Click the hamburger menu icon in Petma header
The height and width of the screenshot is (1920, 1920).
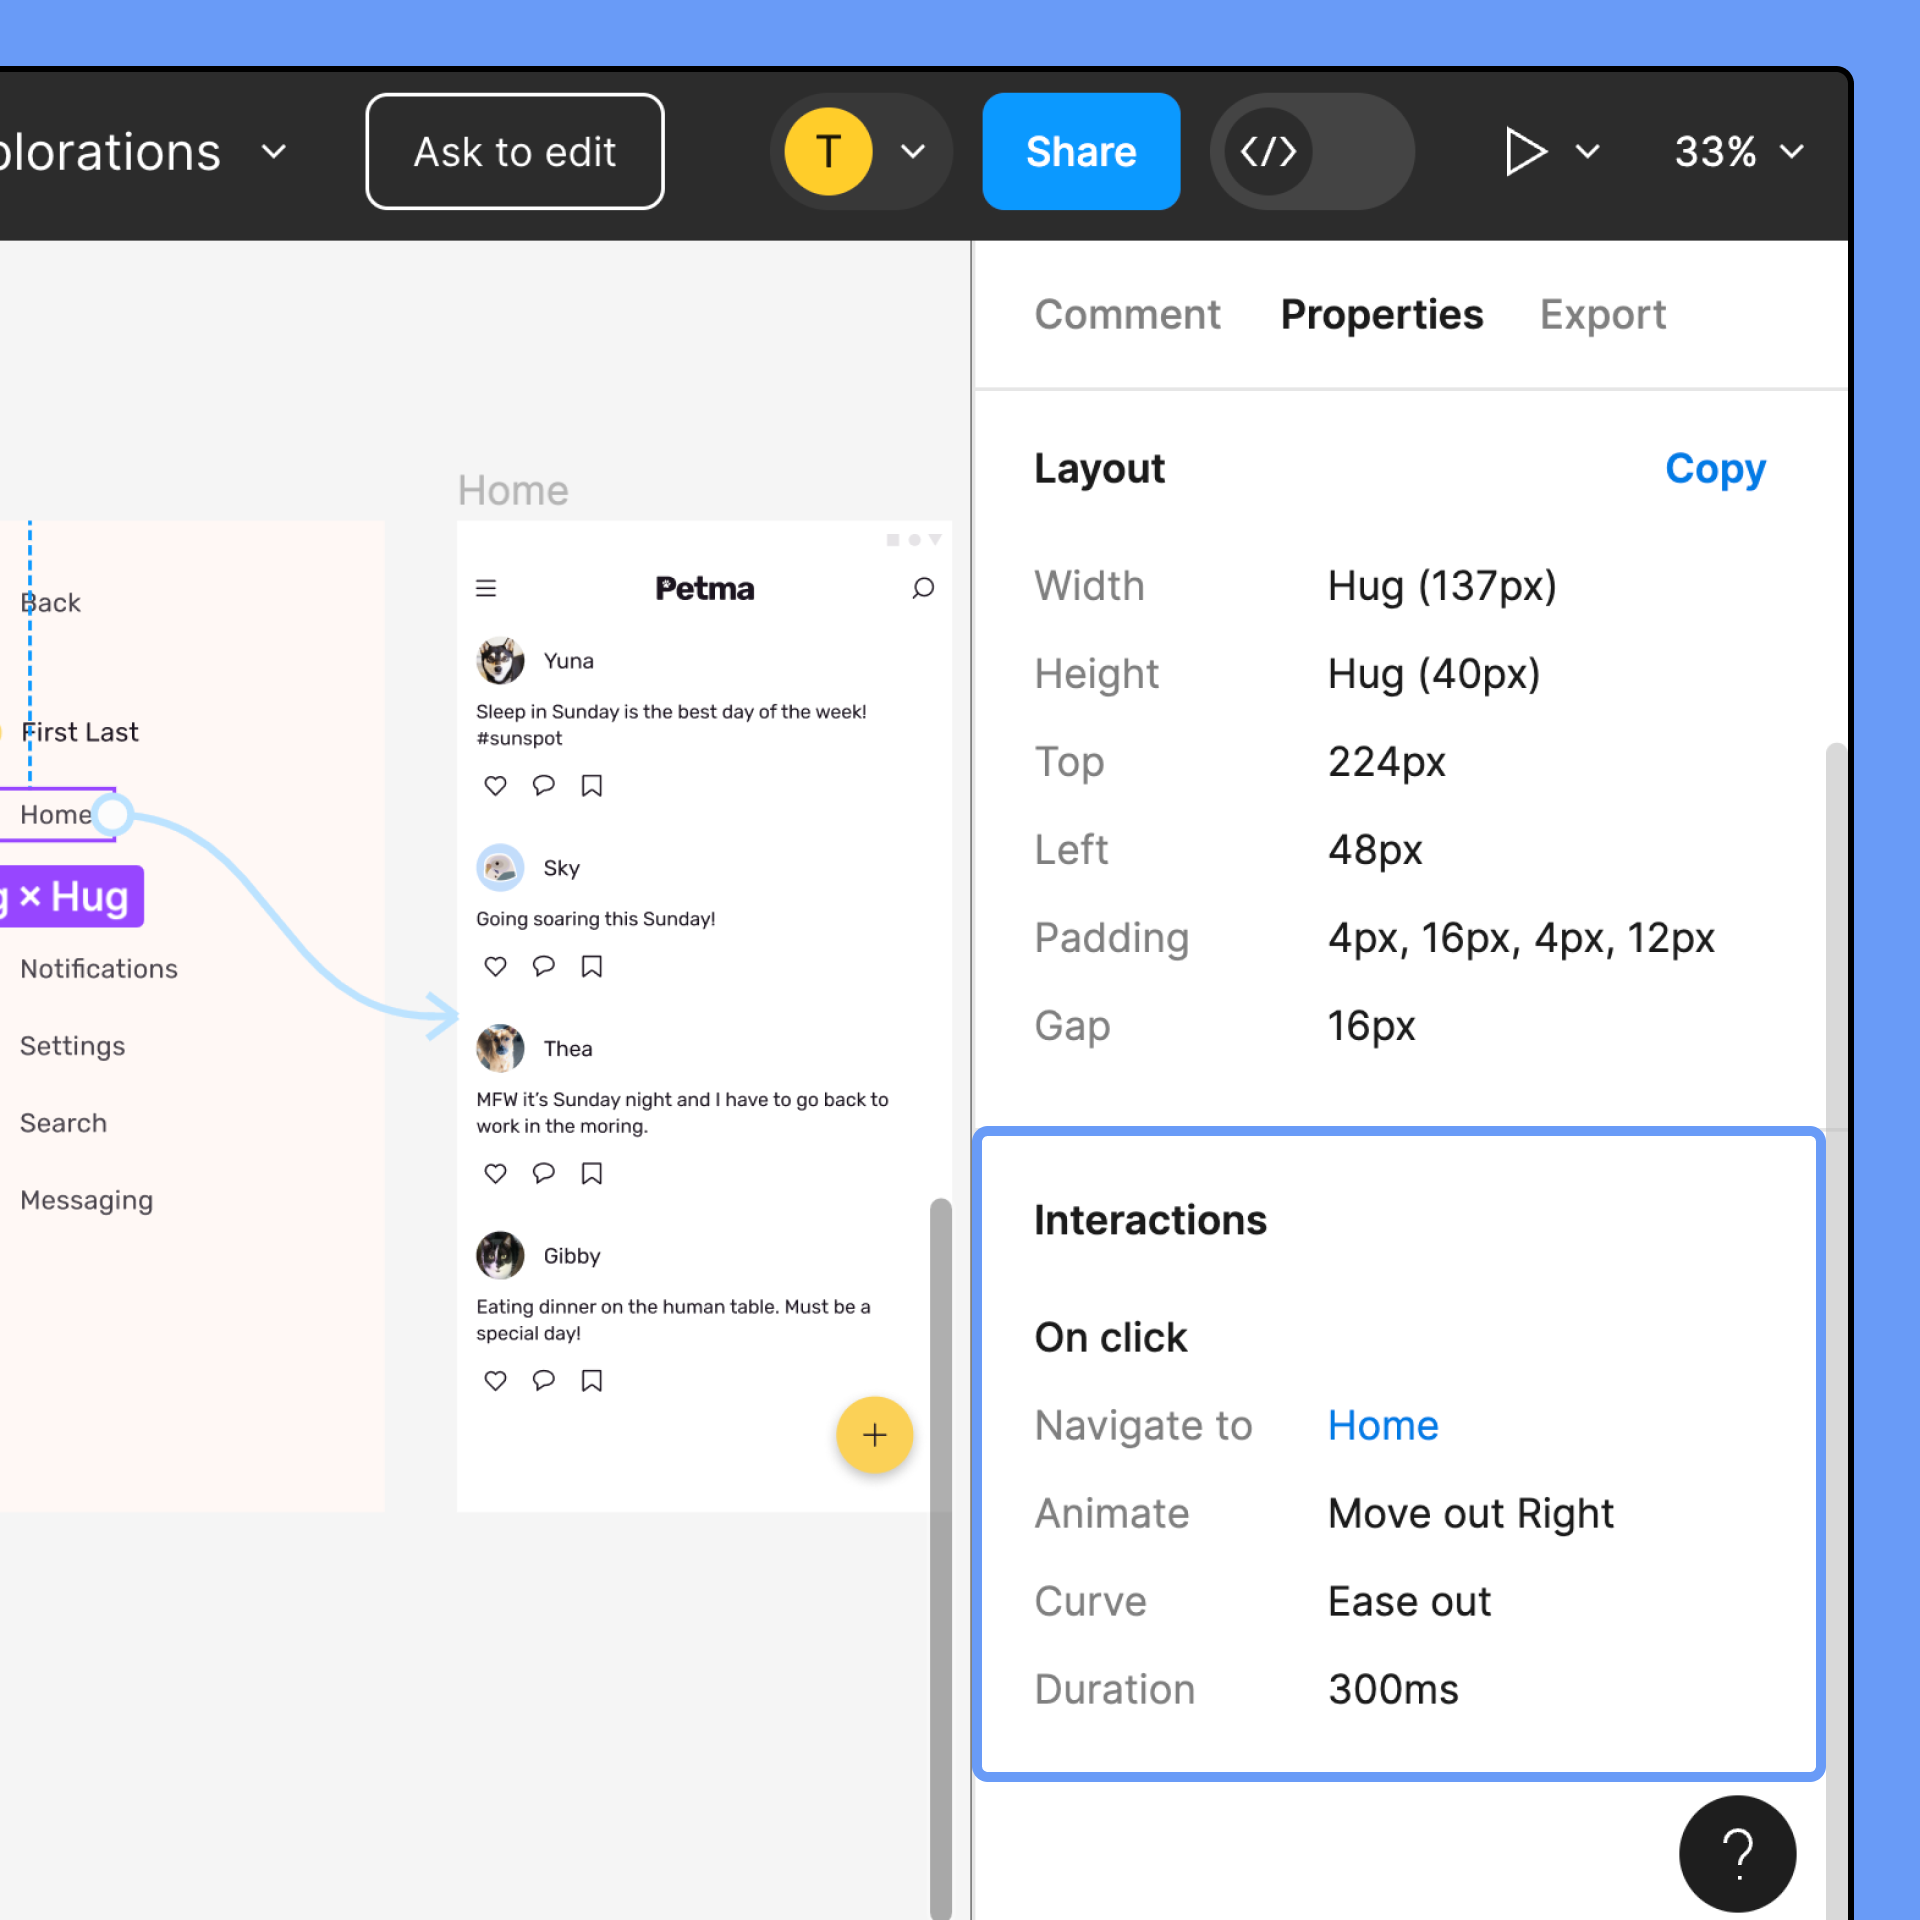click(x=486, y=588)
